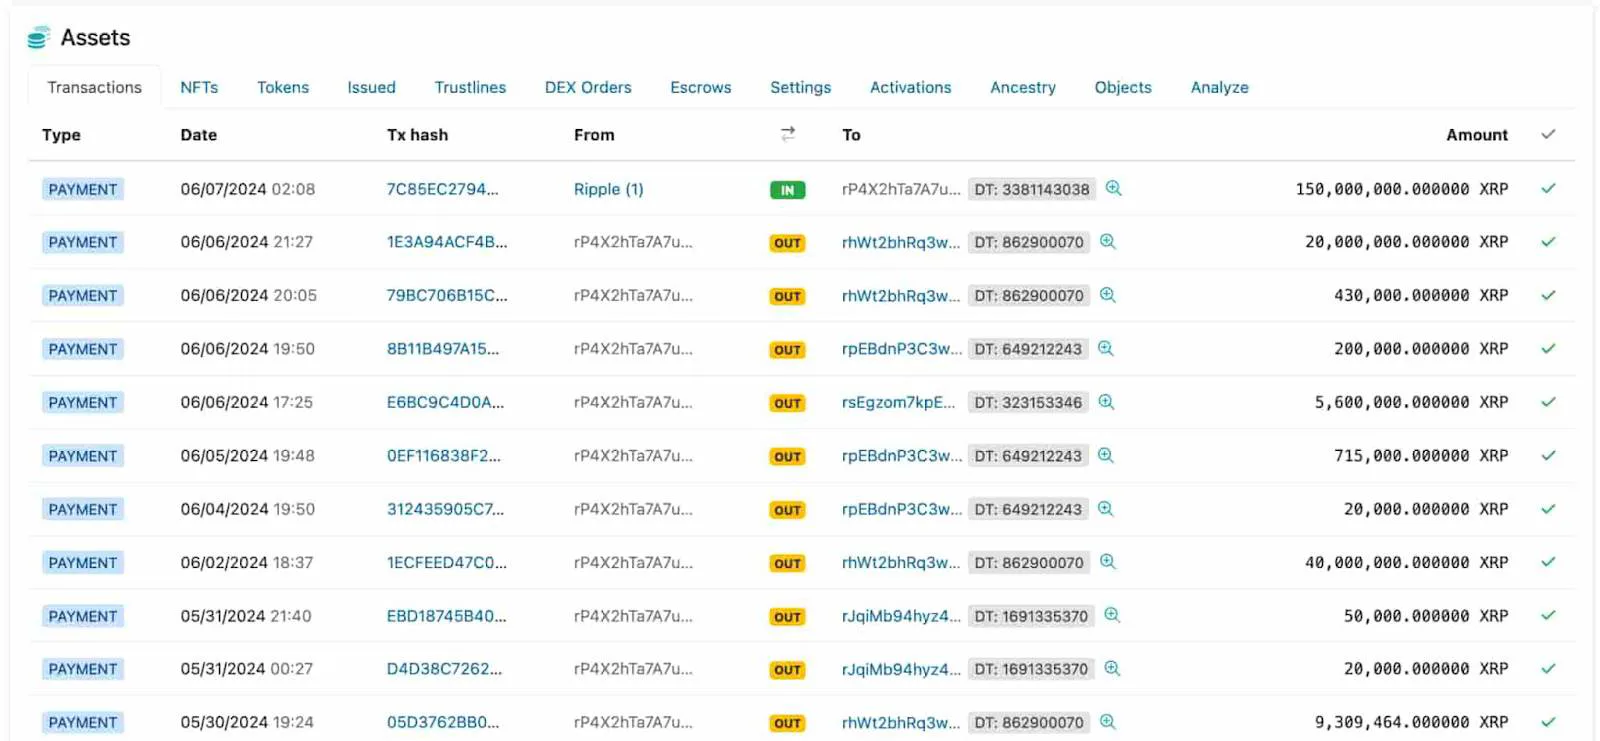Viewport: 1600px width, 741px height.
Task: Open the Transactions tab
Action: [94, 87]
